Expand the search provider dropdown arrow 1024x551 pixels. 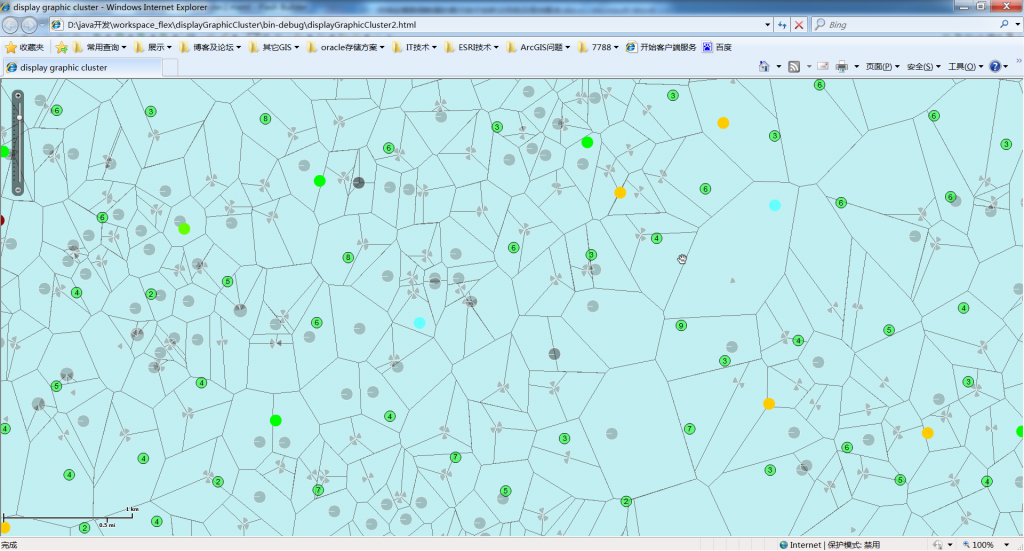point(1017,24)
